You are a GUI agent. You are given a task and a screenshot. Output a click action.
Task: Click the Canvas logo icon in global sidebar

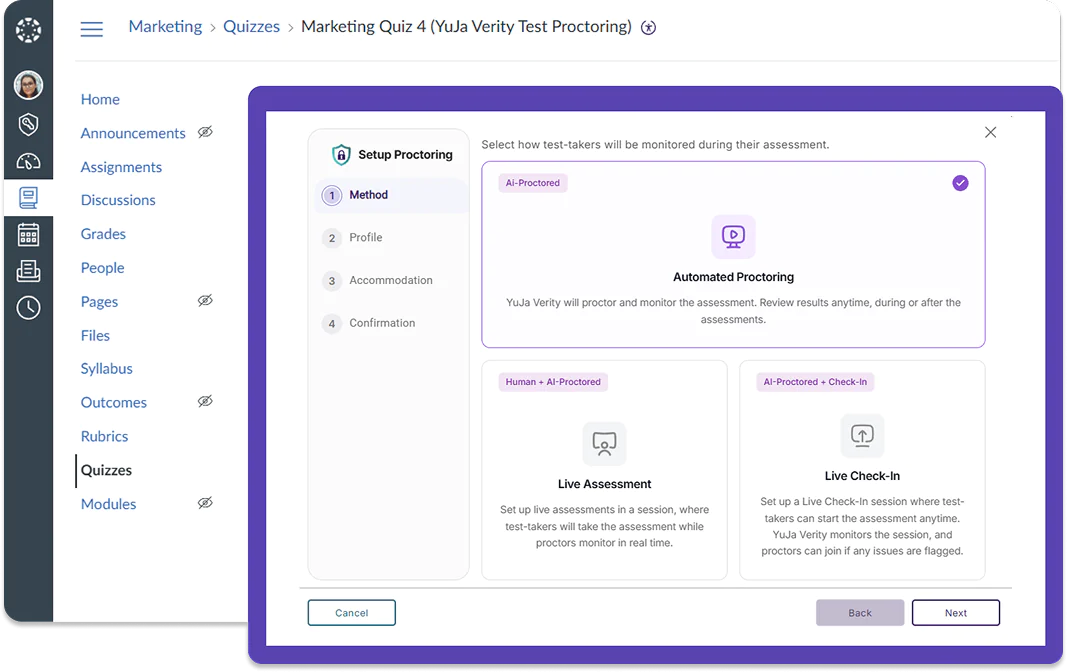click(x=29, y=30)
